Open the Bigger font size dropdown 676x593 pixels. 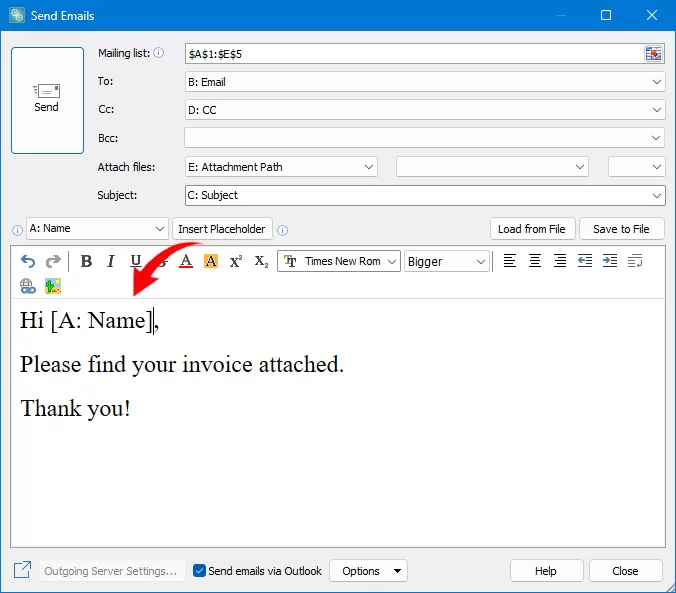coord(480,261)
